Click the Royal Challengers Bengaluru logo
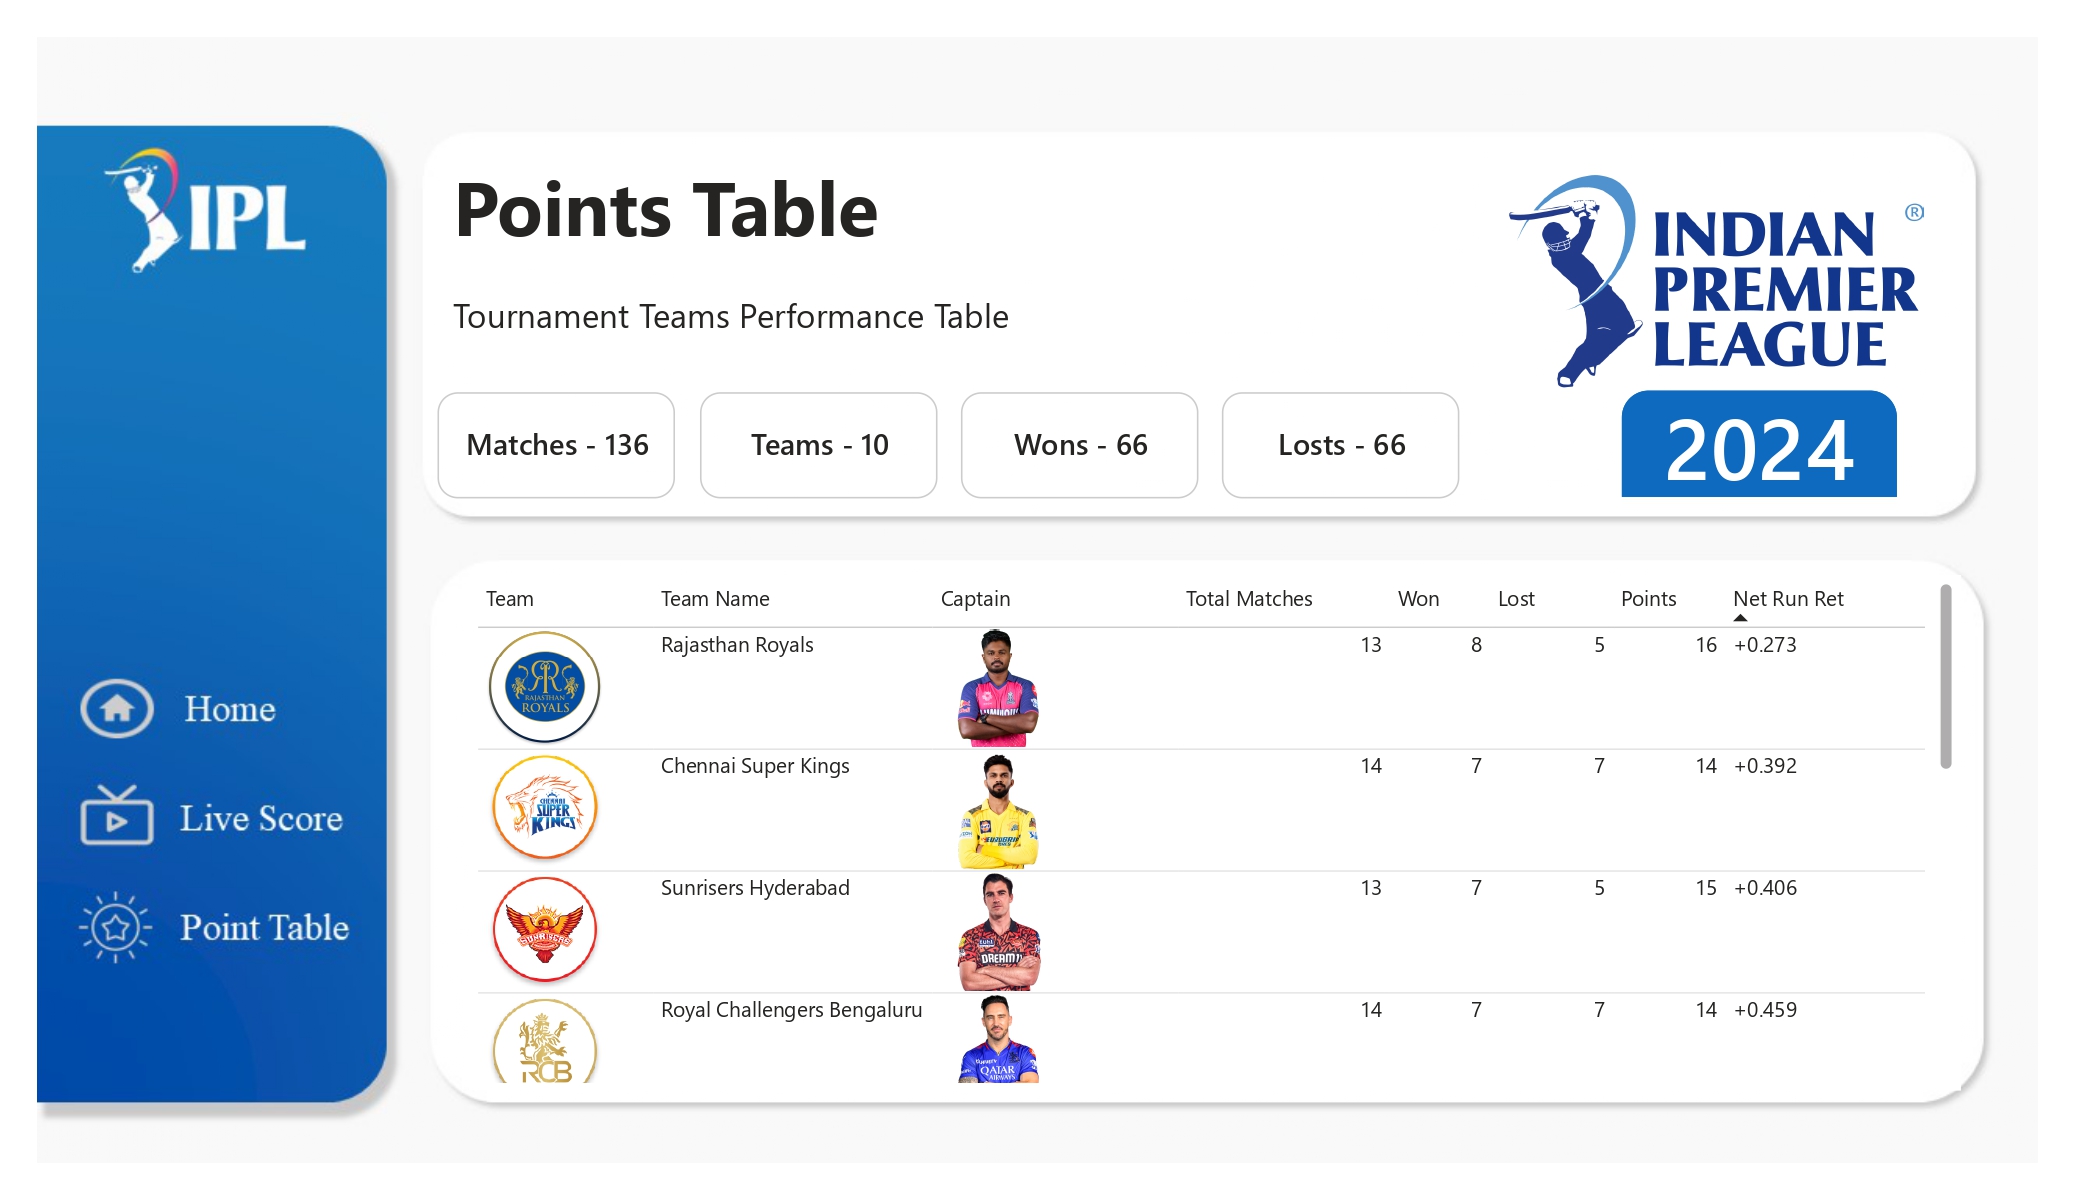The width and height of the screenshot is (2075, 1200). (545, 1041)
